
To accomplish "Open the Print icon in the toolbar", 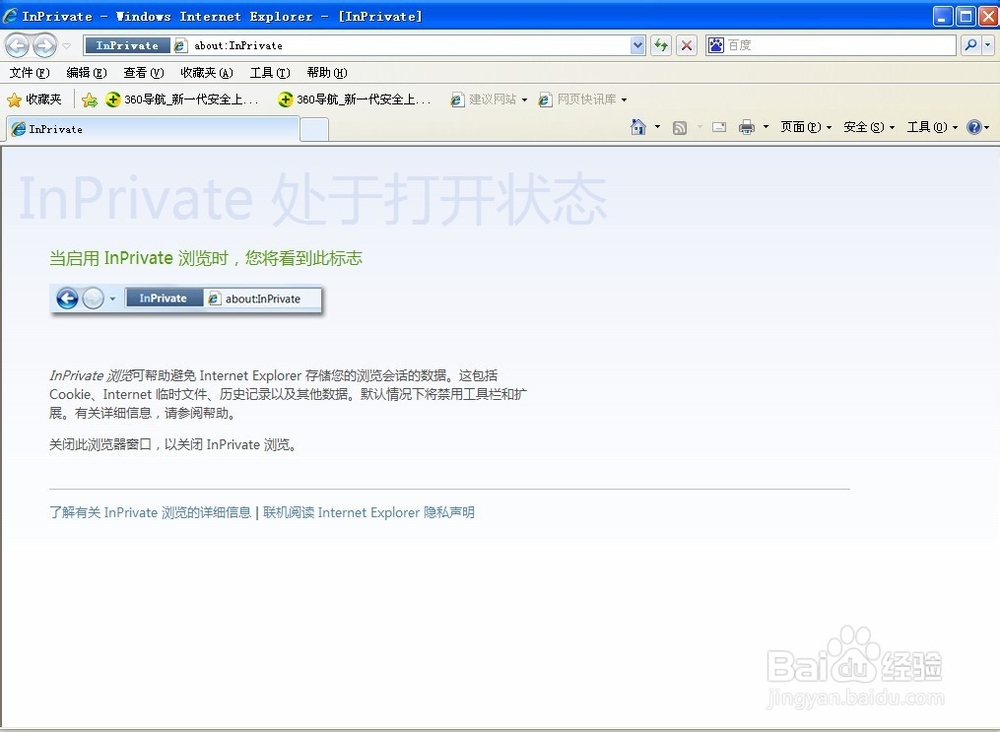I will point(747,127).
